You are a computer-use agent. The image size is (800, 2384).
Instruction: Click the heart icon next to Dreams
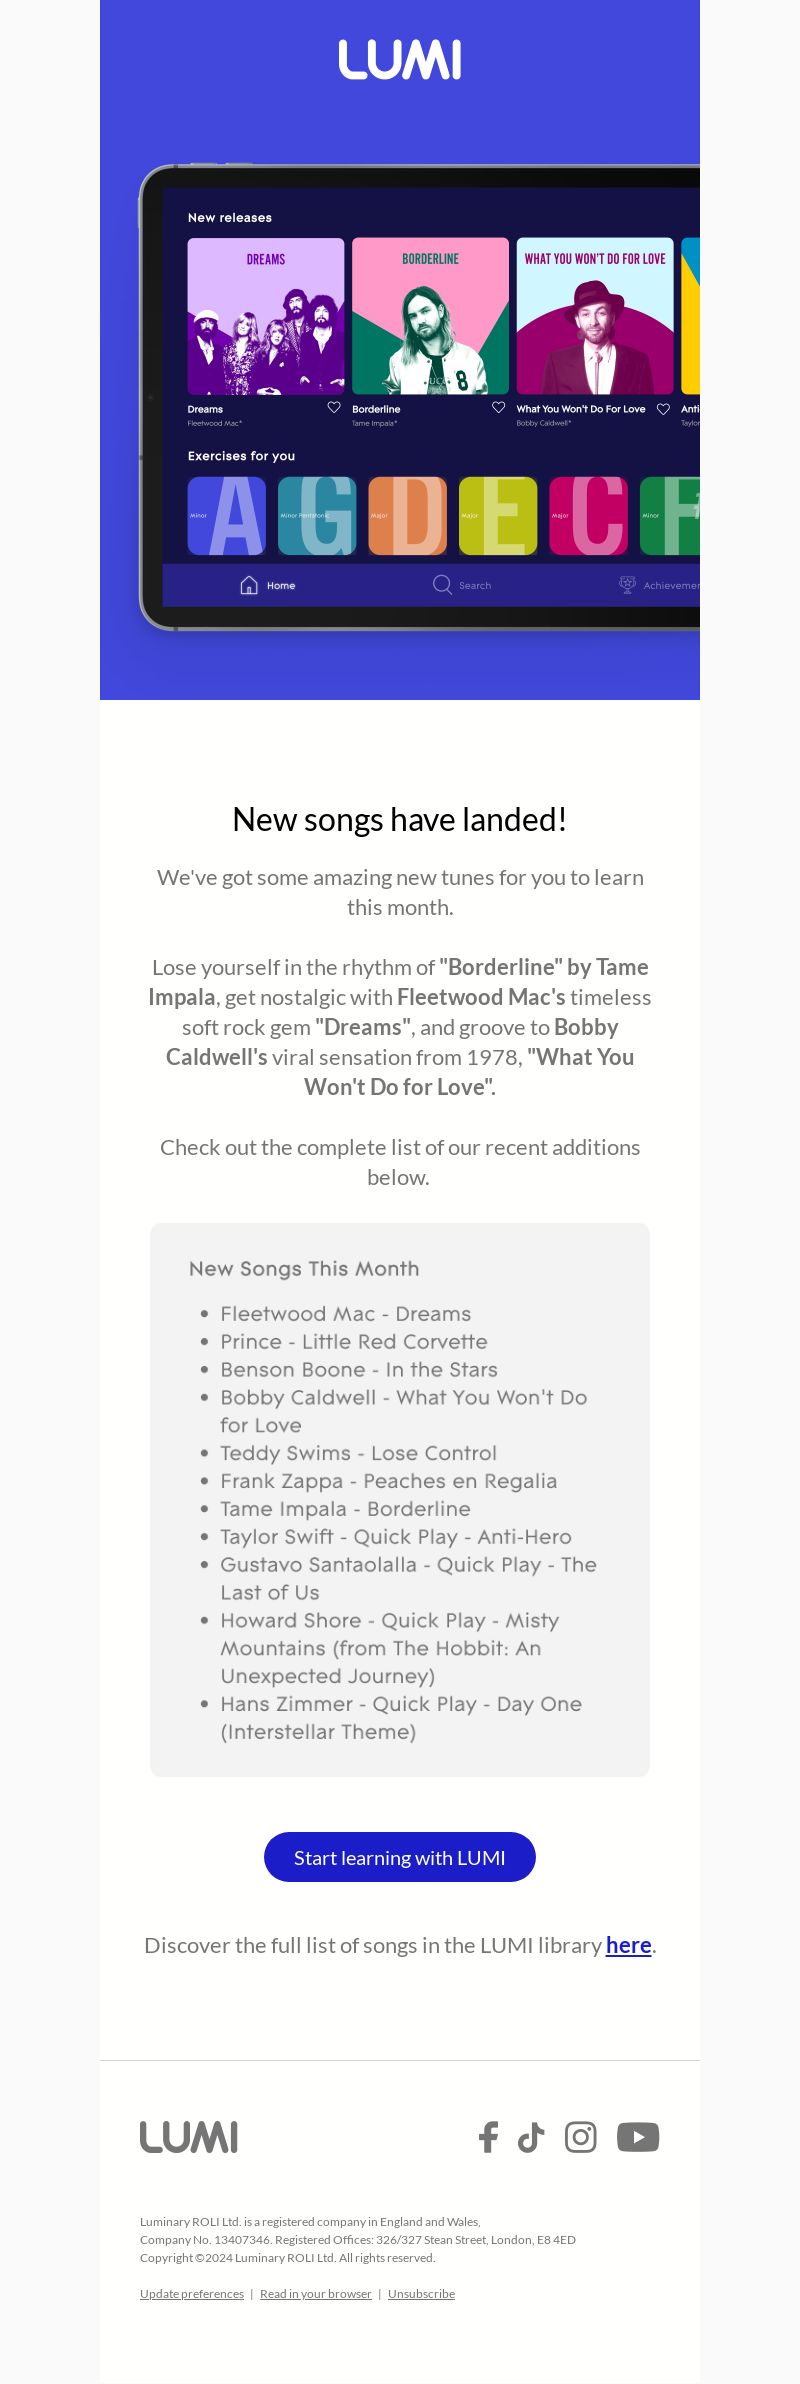334,407
